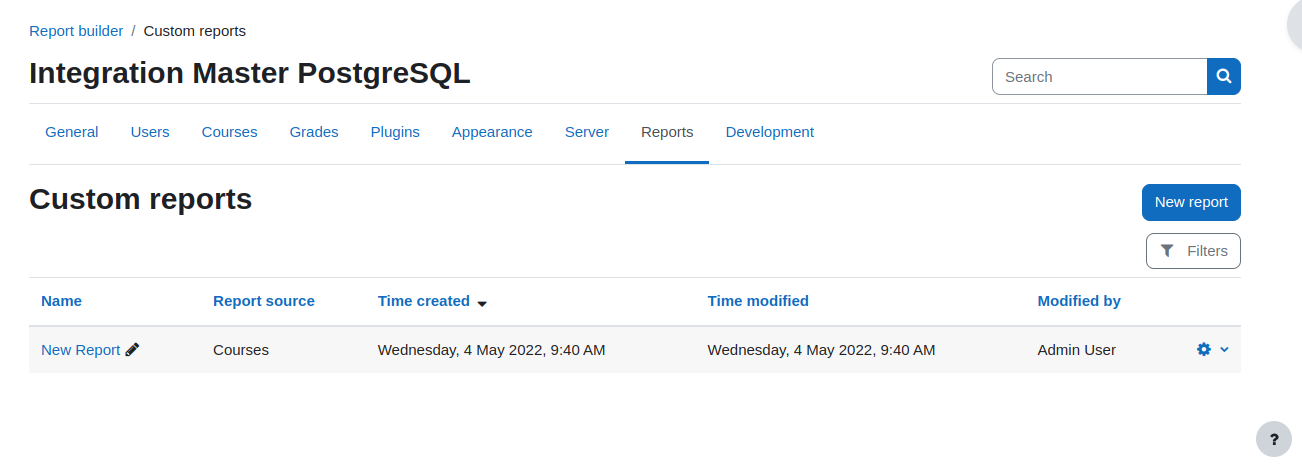Sort by Report source column header
Viewport: 1302px width, 465px height.
coord(264,301)
